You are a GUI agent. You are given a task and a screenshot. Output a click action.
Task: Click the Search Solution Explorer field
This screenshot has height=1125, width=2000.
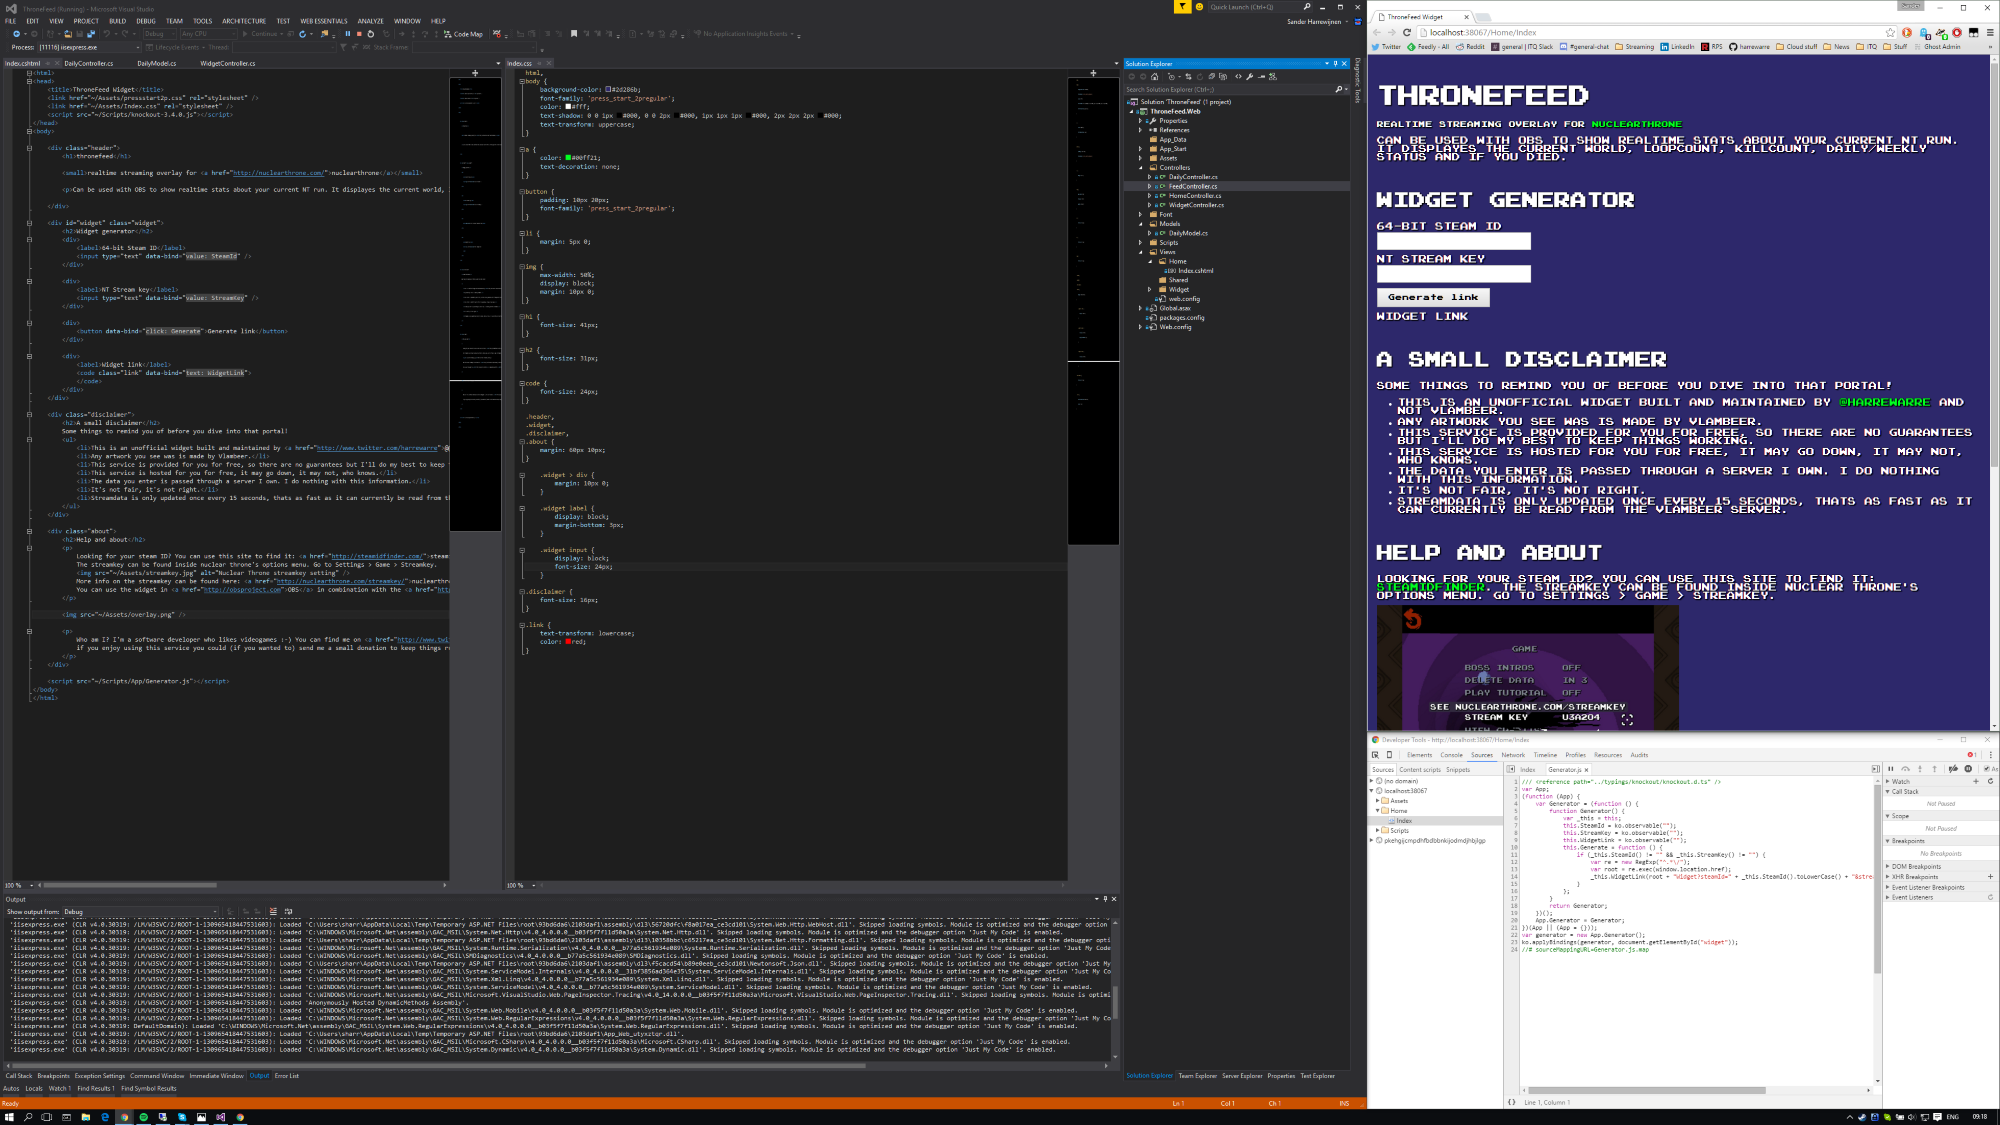point(1229,89)
